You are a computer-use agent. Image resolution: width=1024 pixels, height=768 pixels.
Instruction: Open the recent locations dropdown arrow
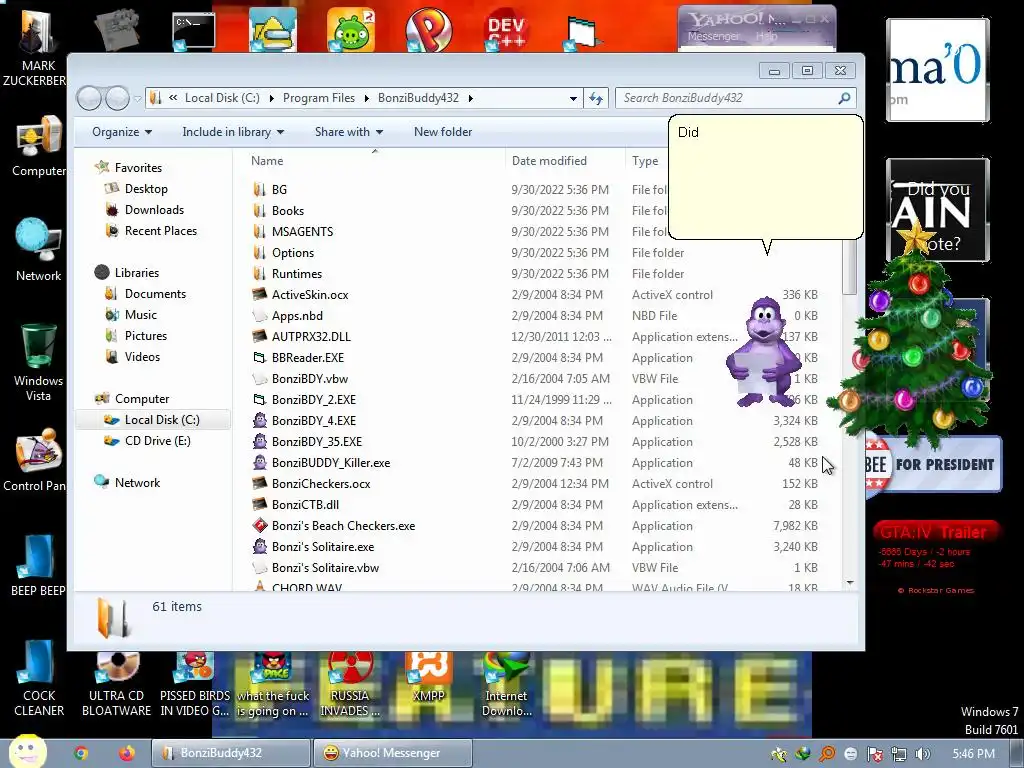pos(137,99)
